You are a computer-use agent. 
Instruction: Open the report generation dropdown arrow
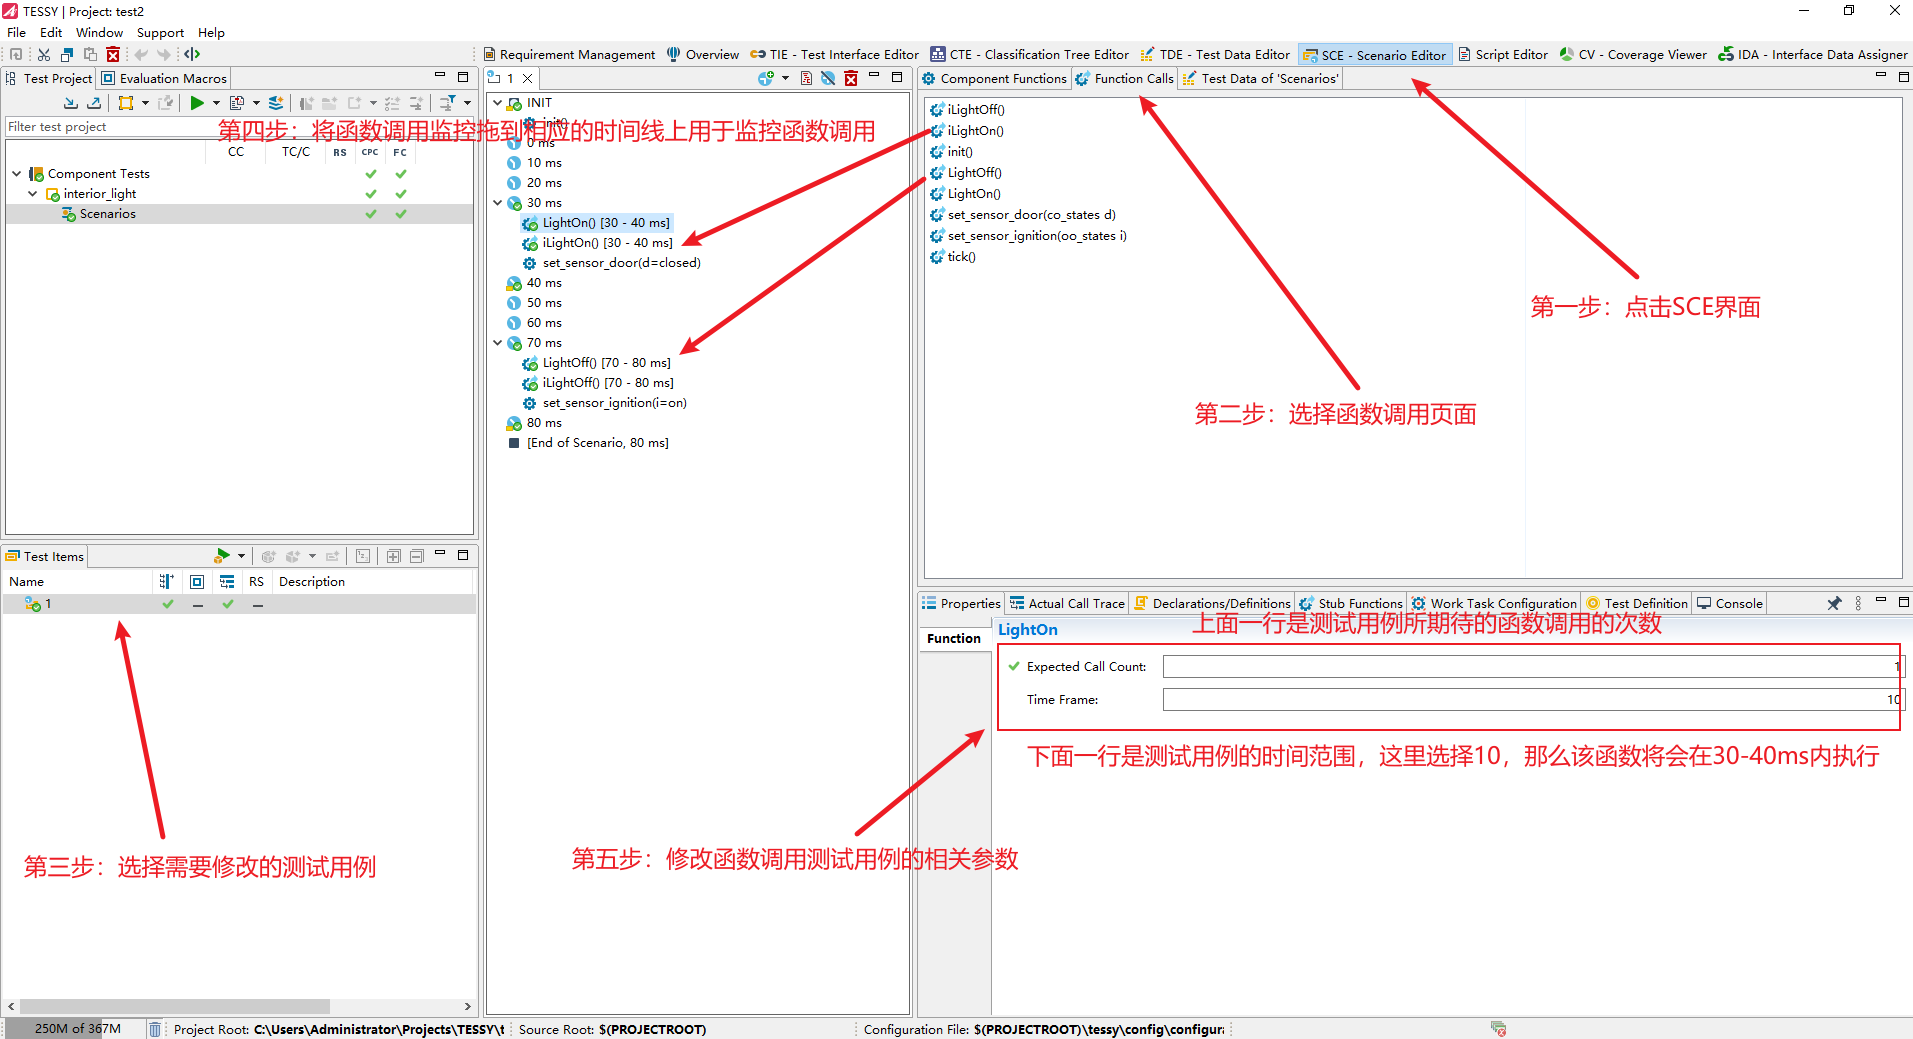256,103
